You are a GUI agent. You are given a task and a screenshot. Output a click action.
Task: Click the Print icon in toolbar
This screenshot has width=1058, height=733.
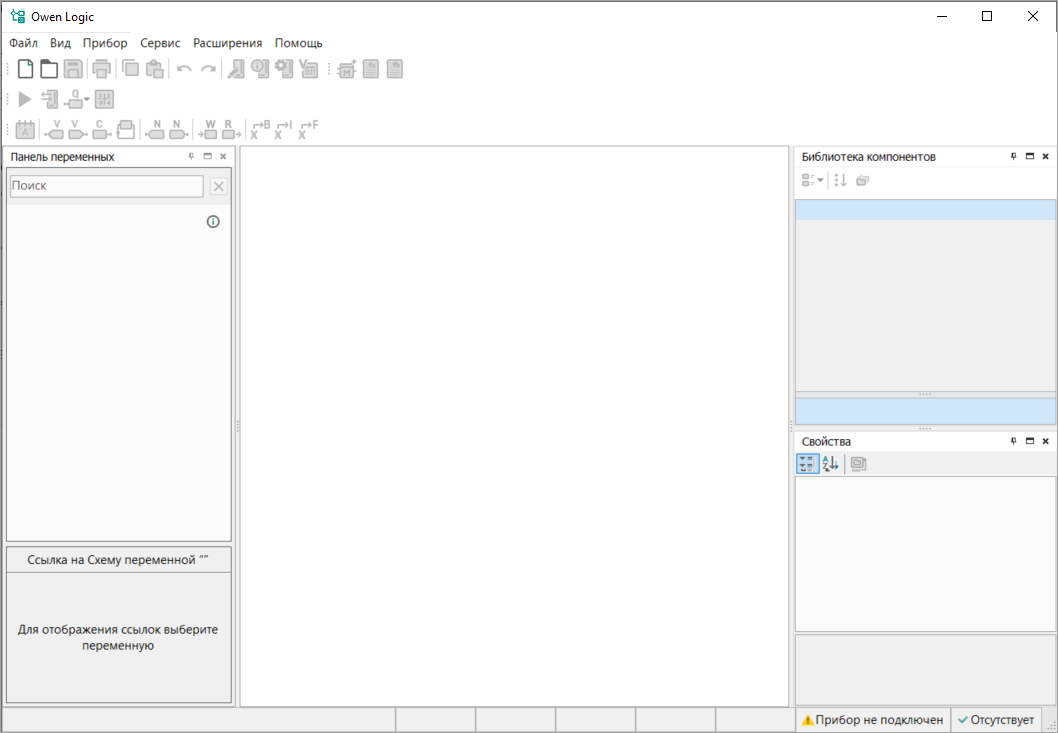click(101, 69)
